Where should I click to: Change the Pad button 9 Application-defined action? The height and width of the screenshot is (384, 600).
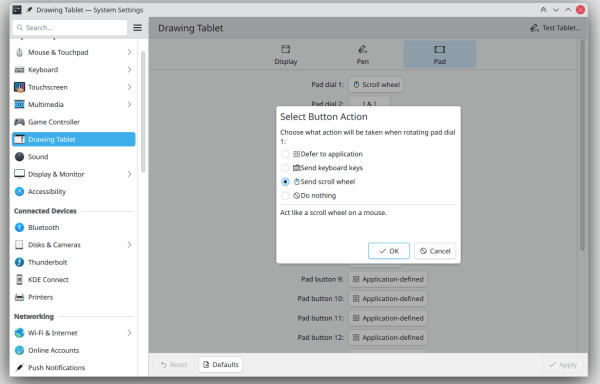(388, 279)
